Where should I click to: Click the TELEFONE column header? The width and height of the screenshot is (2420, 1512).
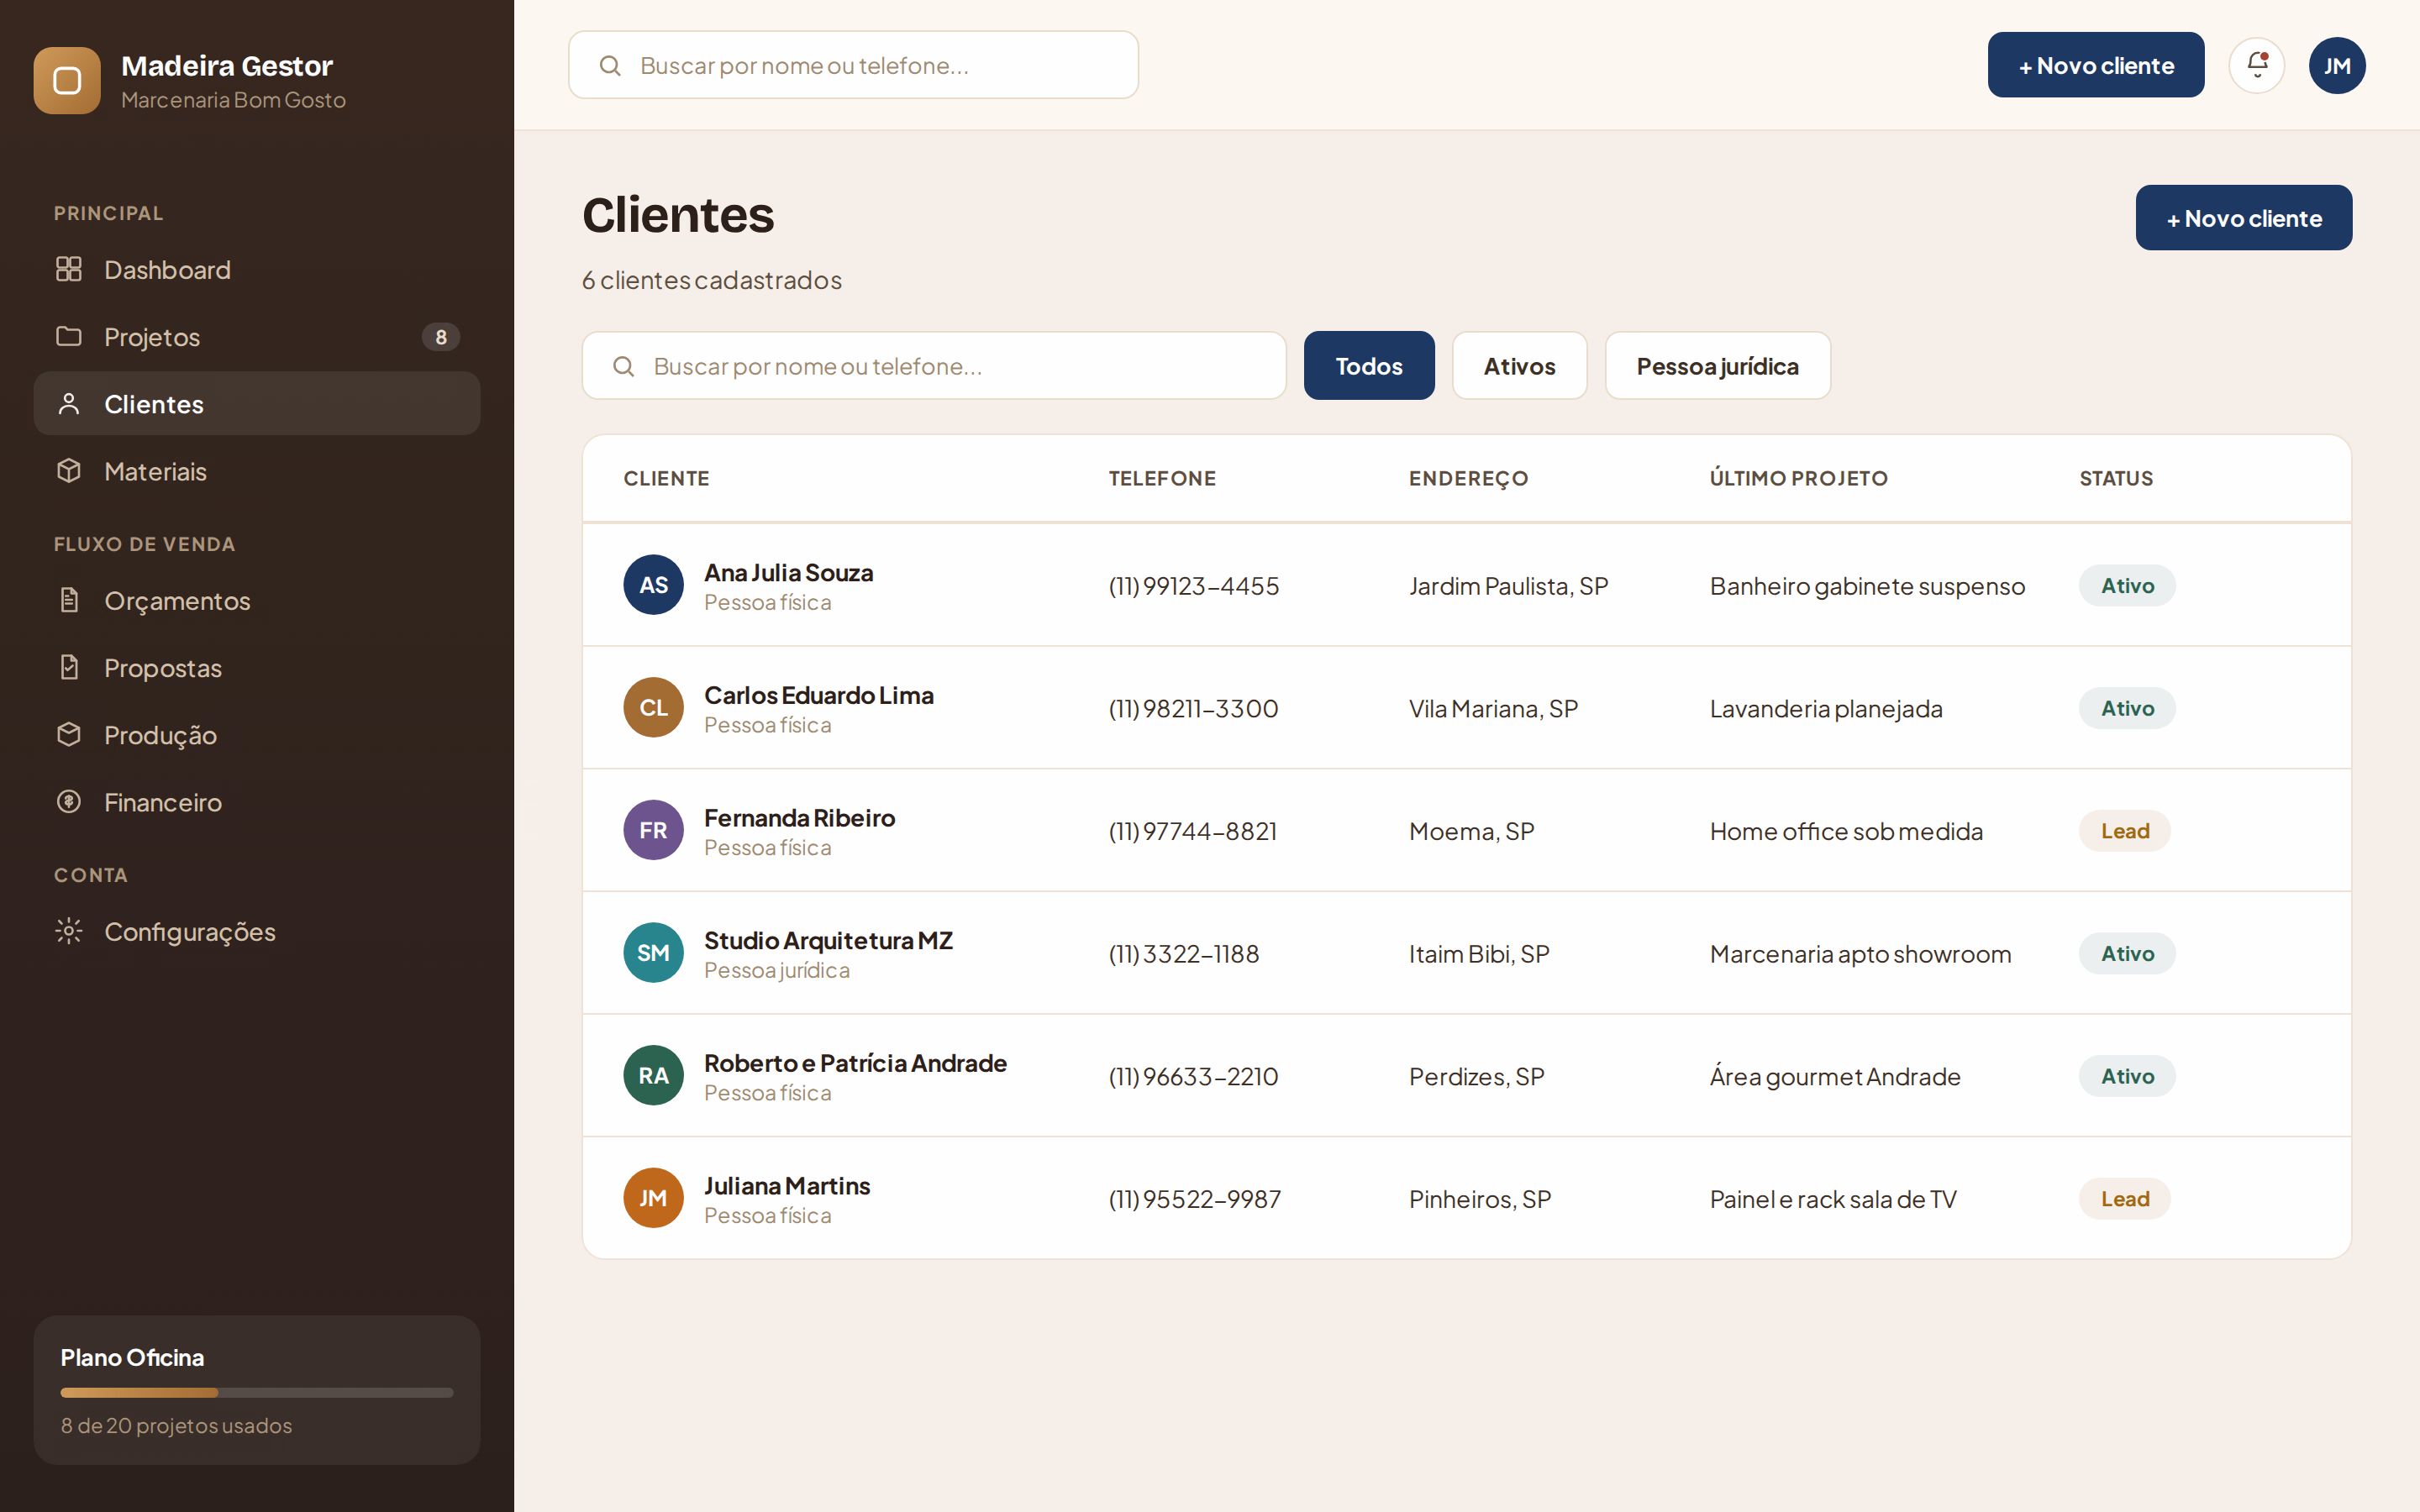[1162, 478]
